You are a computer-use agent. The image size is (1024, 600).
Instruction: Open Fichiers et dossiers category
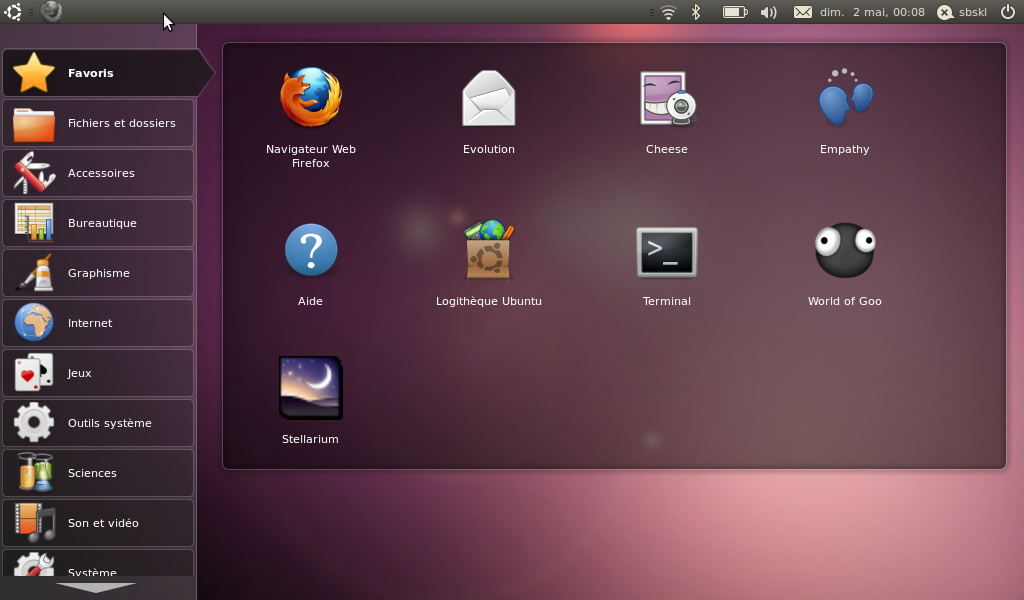click(98, 123)
